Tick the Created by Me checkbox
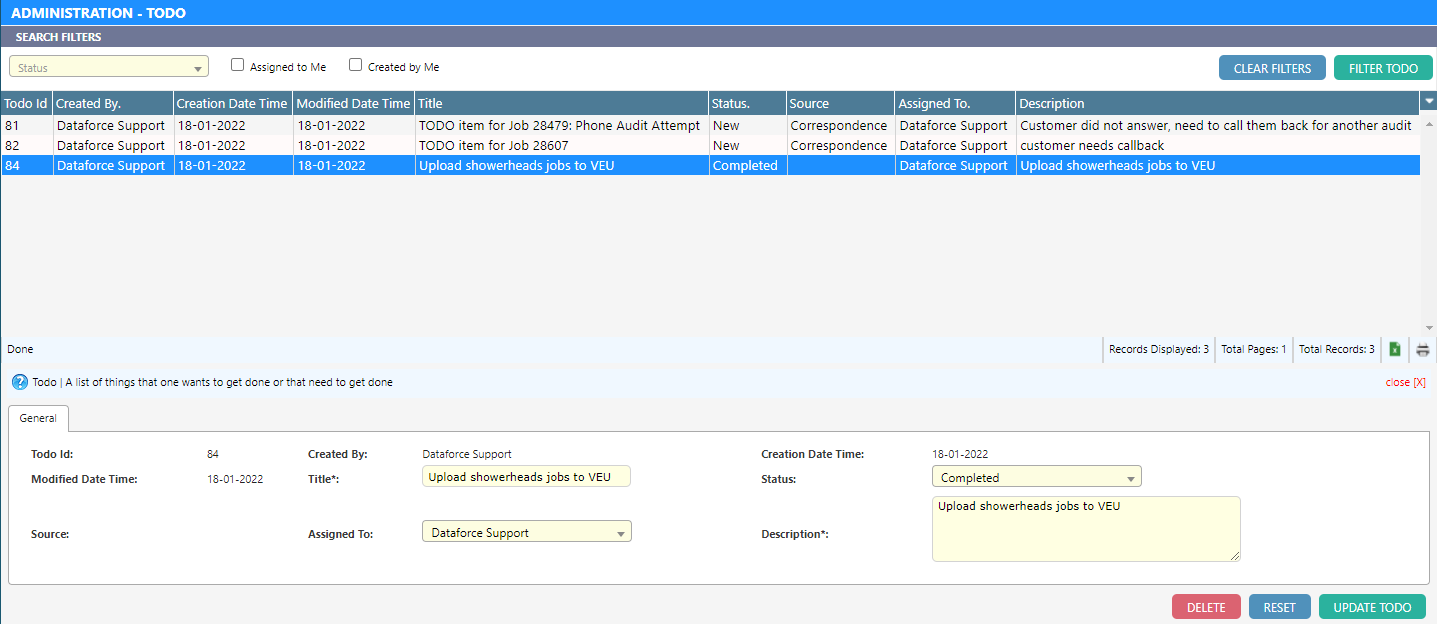1437x624 pixels. [x=355, y=66]
